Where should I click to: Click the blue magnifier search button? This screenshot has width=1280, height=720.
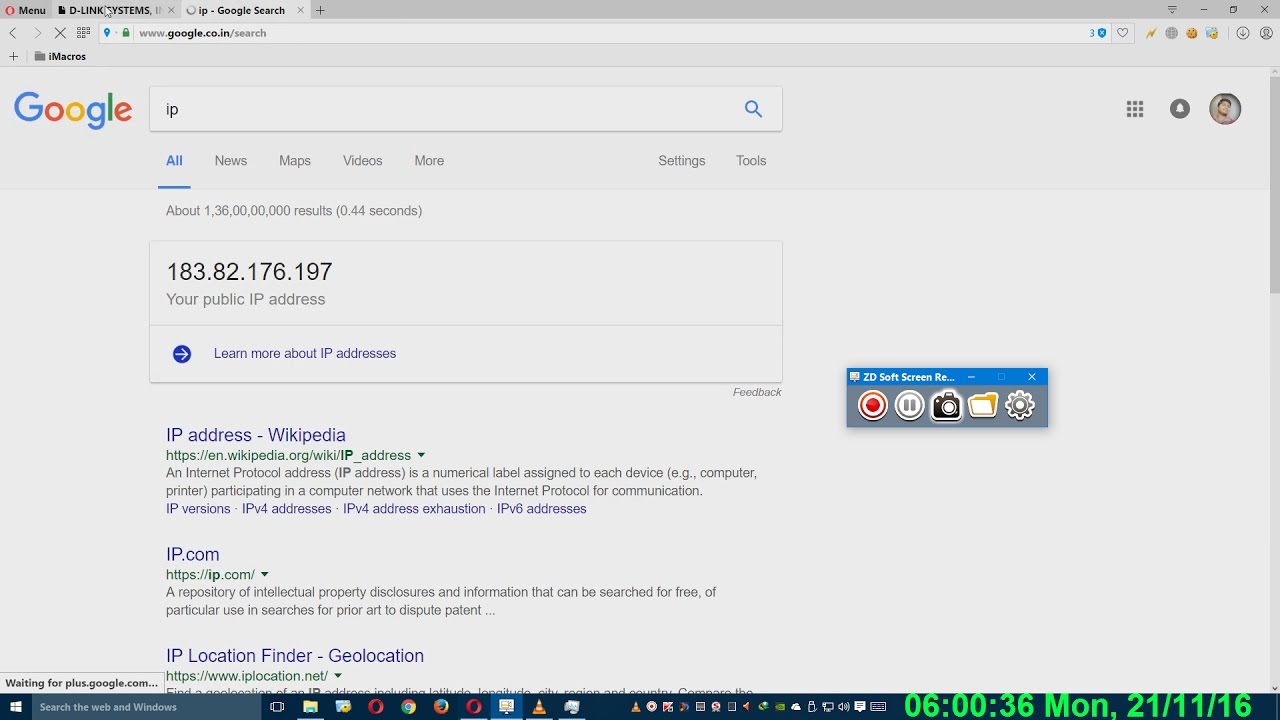[x=753, y=109]
